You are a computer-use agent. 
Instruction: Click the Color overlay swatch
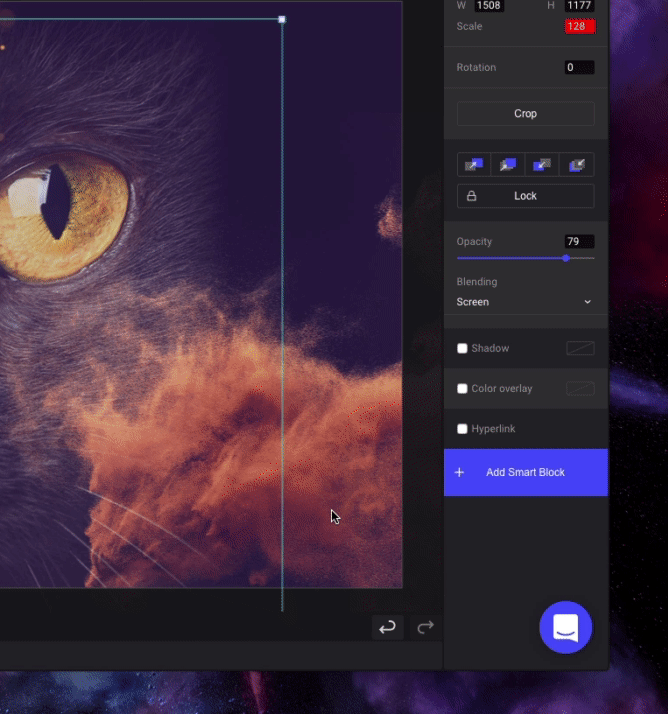580,388
